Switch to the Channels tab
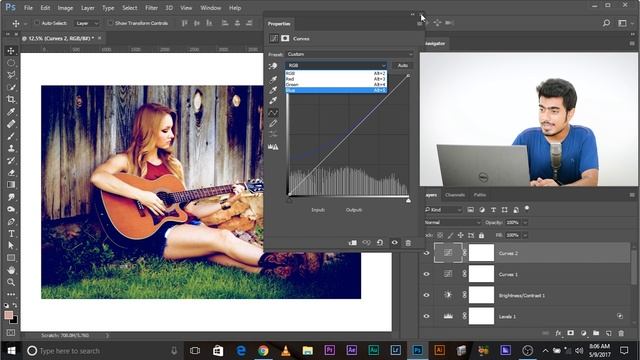Viewport: 640px width, 360px height. [x=455, y=195]
